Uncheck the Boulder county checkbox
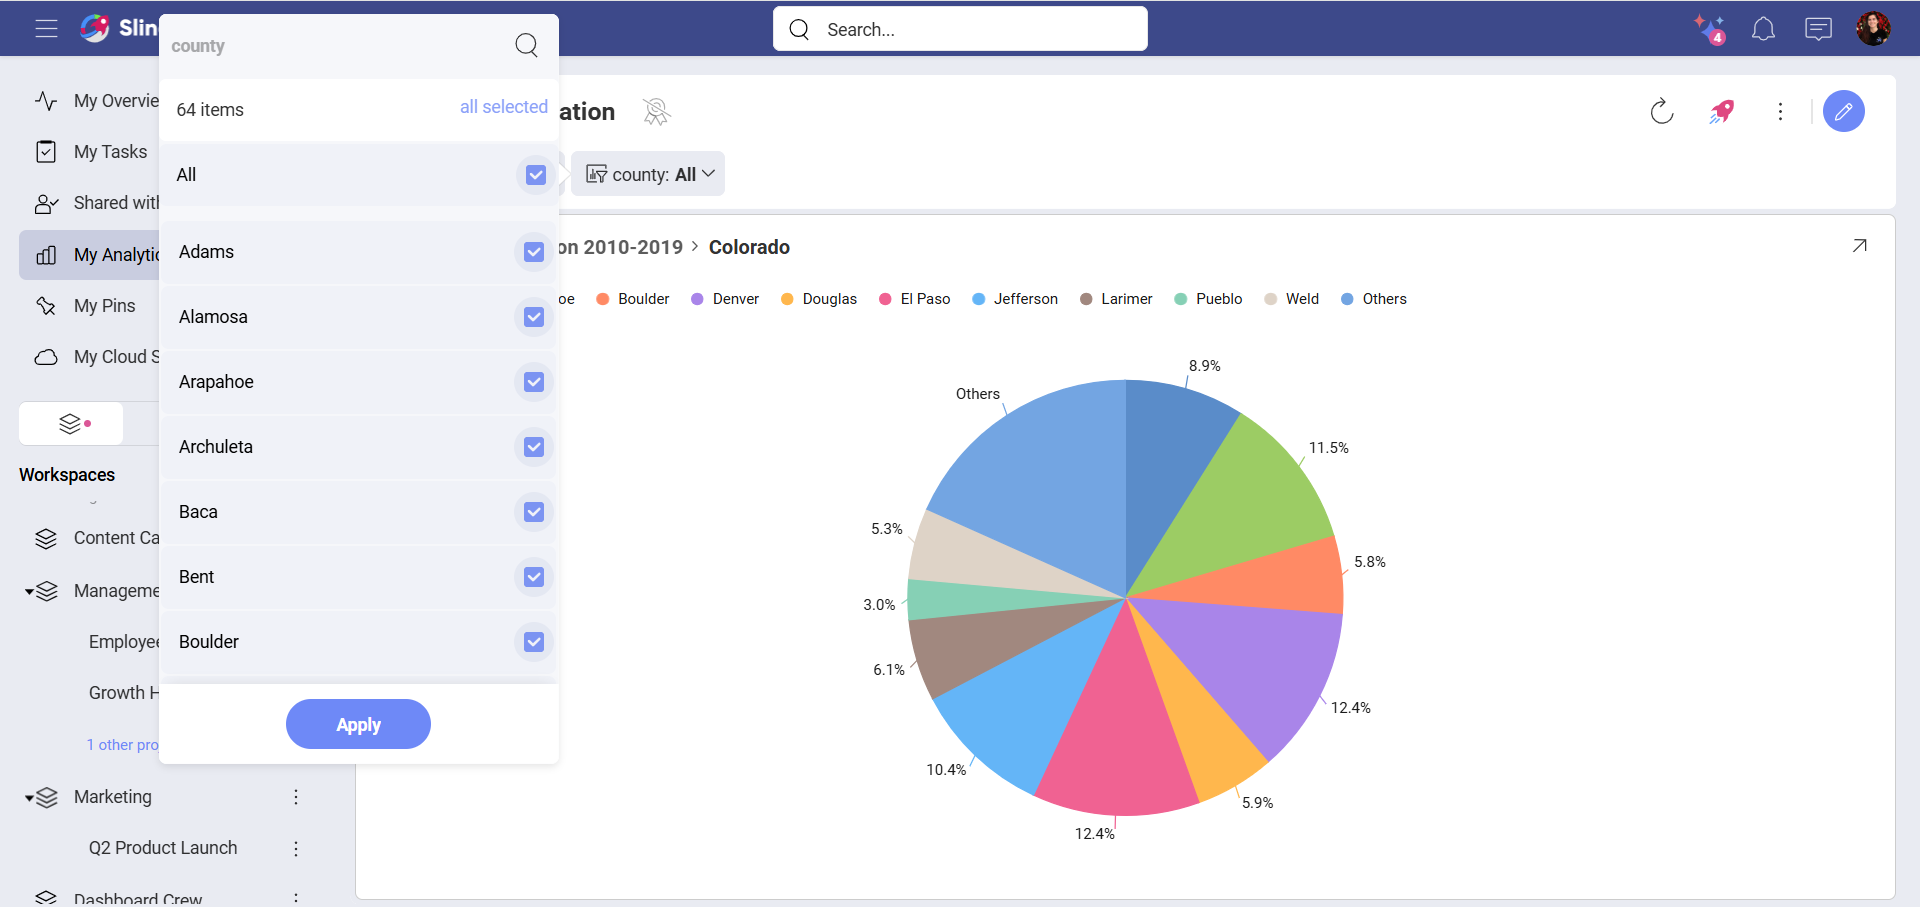 534,642
